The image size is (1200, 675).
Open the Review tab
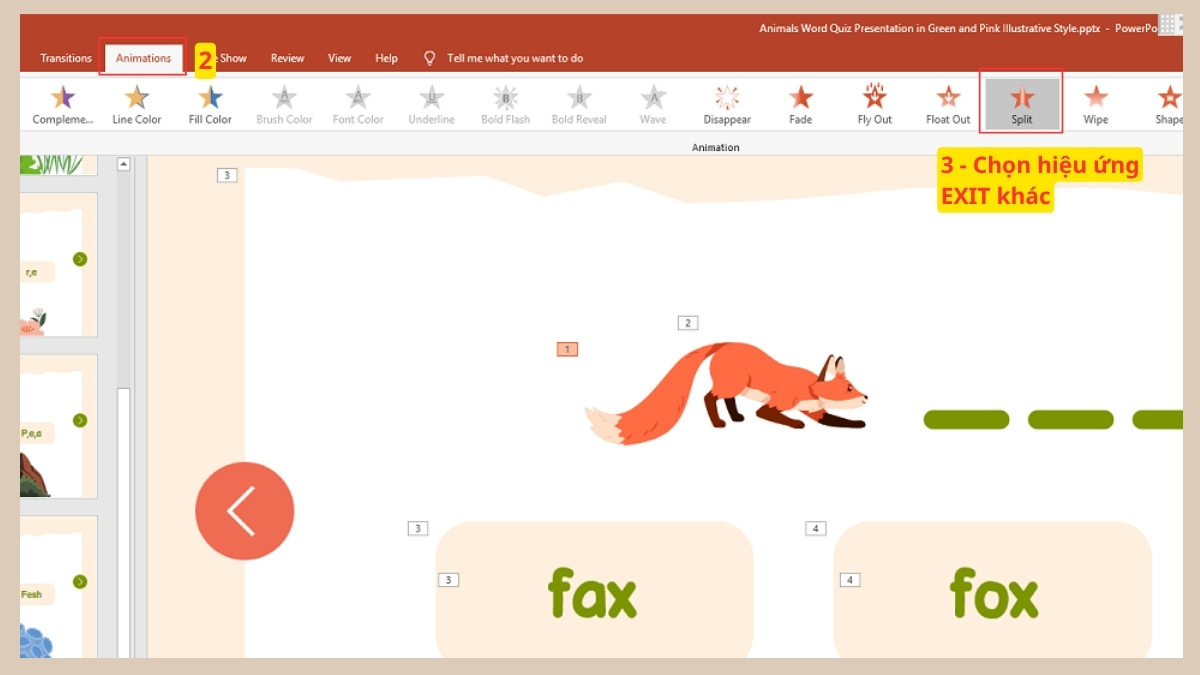[x=287, y=58]
